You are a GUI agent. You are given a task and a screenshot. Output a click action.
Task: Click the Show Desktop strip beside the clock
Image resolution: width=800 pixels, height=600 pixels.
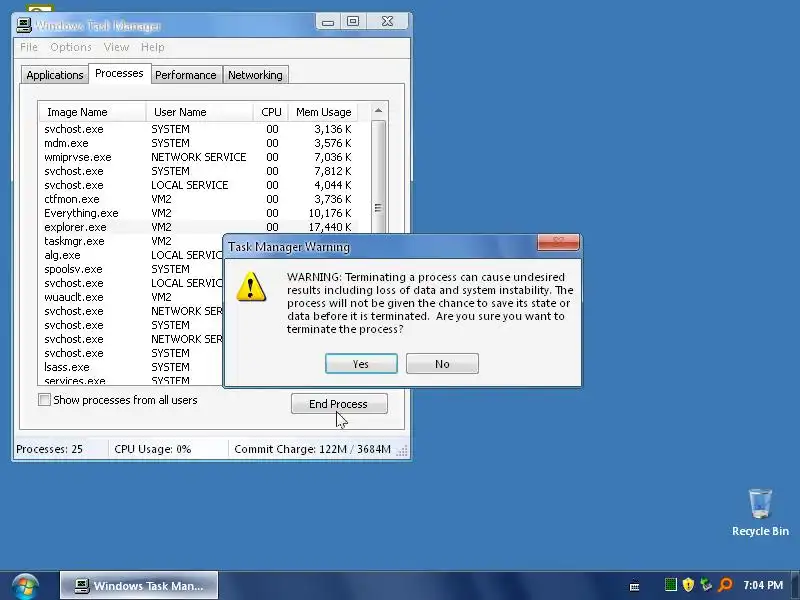(x=795, y=585)
